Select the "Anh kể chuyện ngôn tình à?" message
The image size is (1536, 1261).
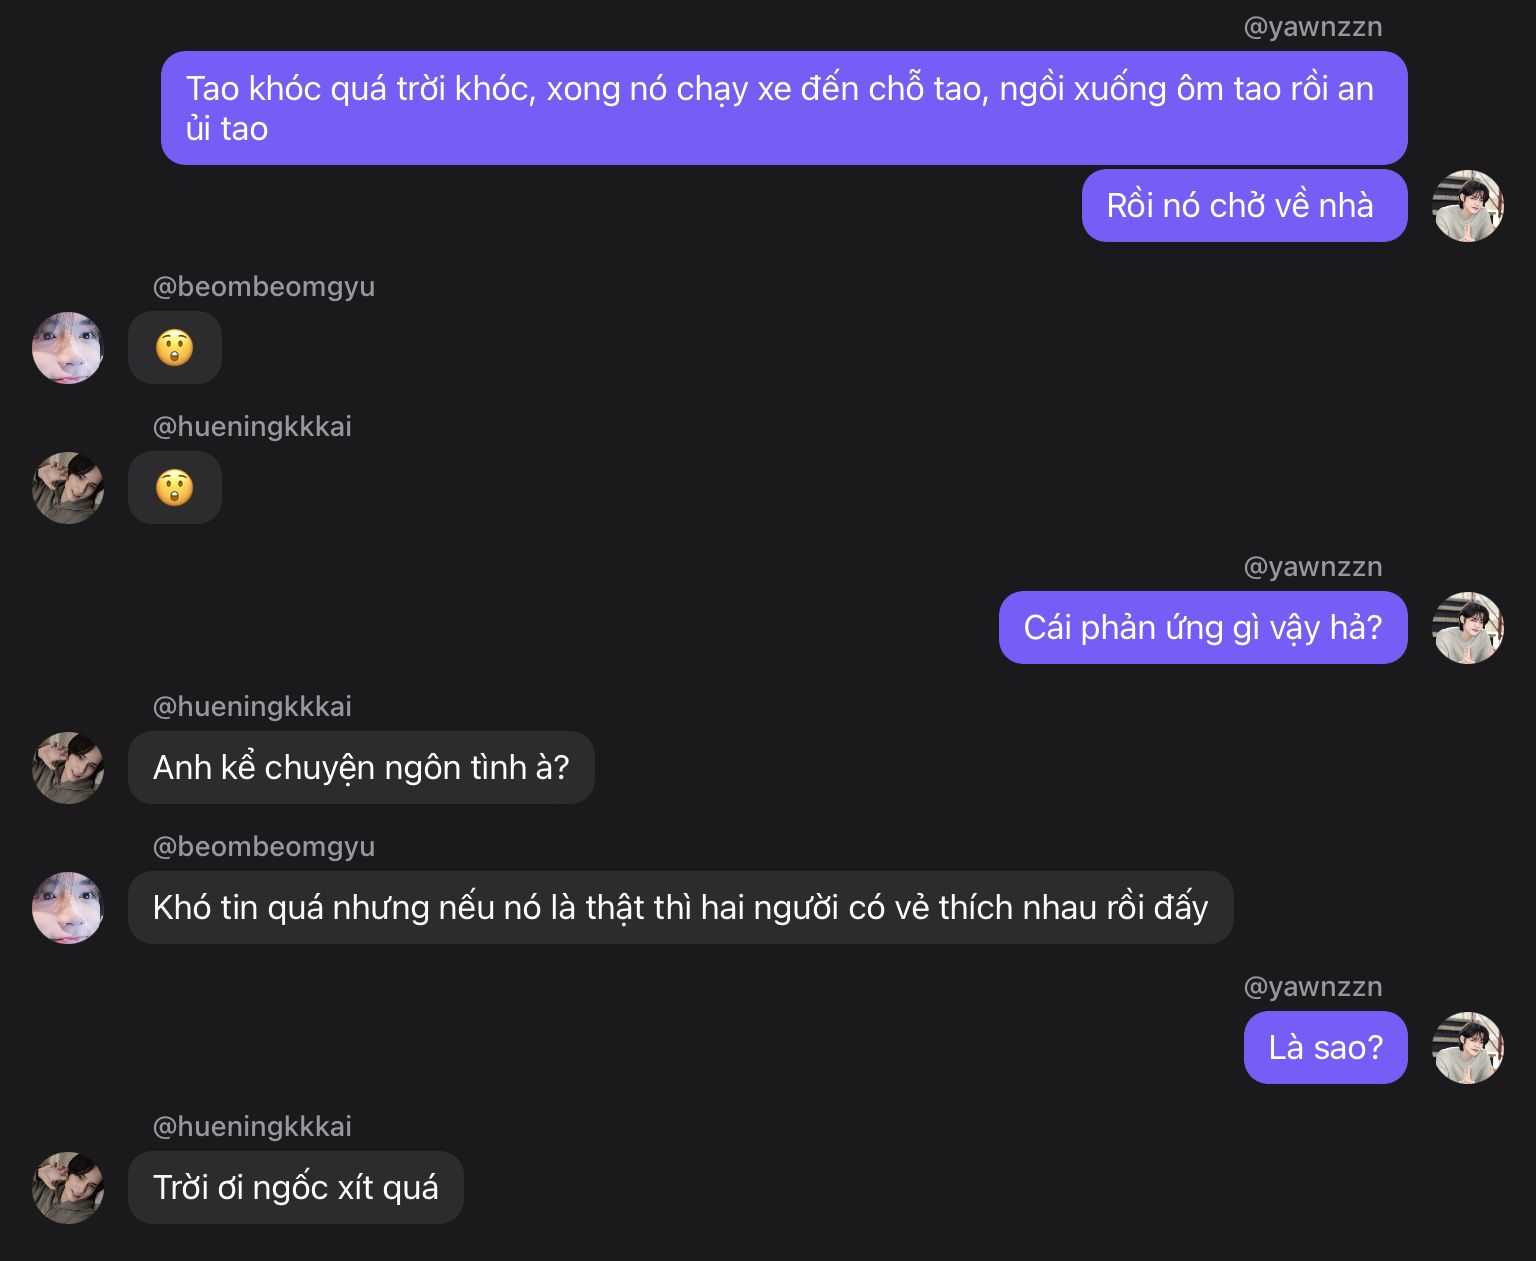point(361,768)
